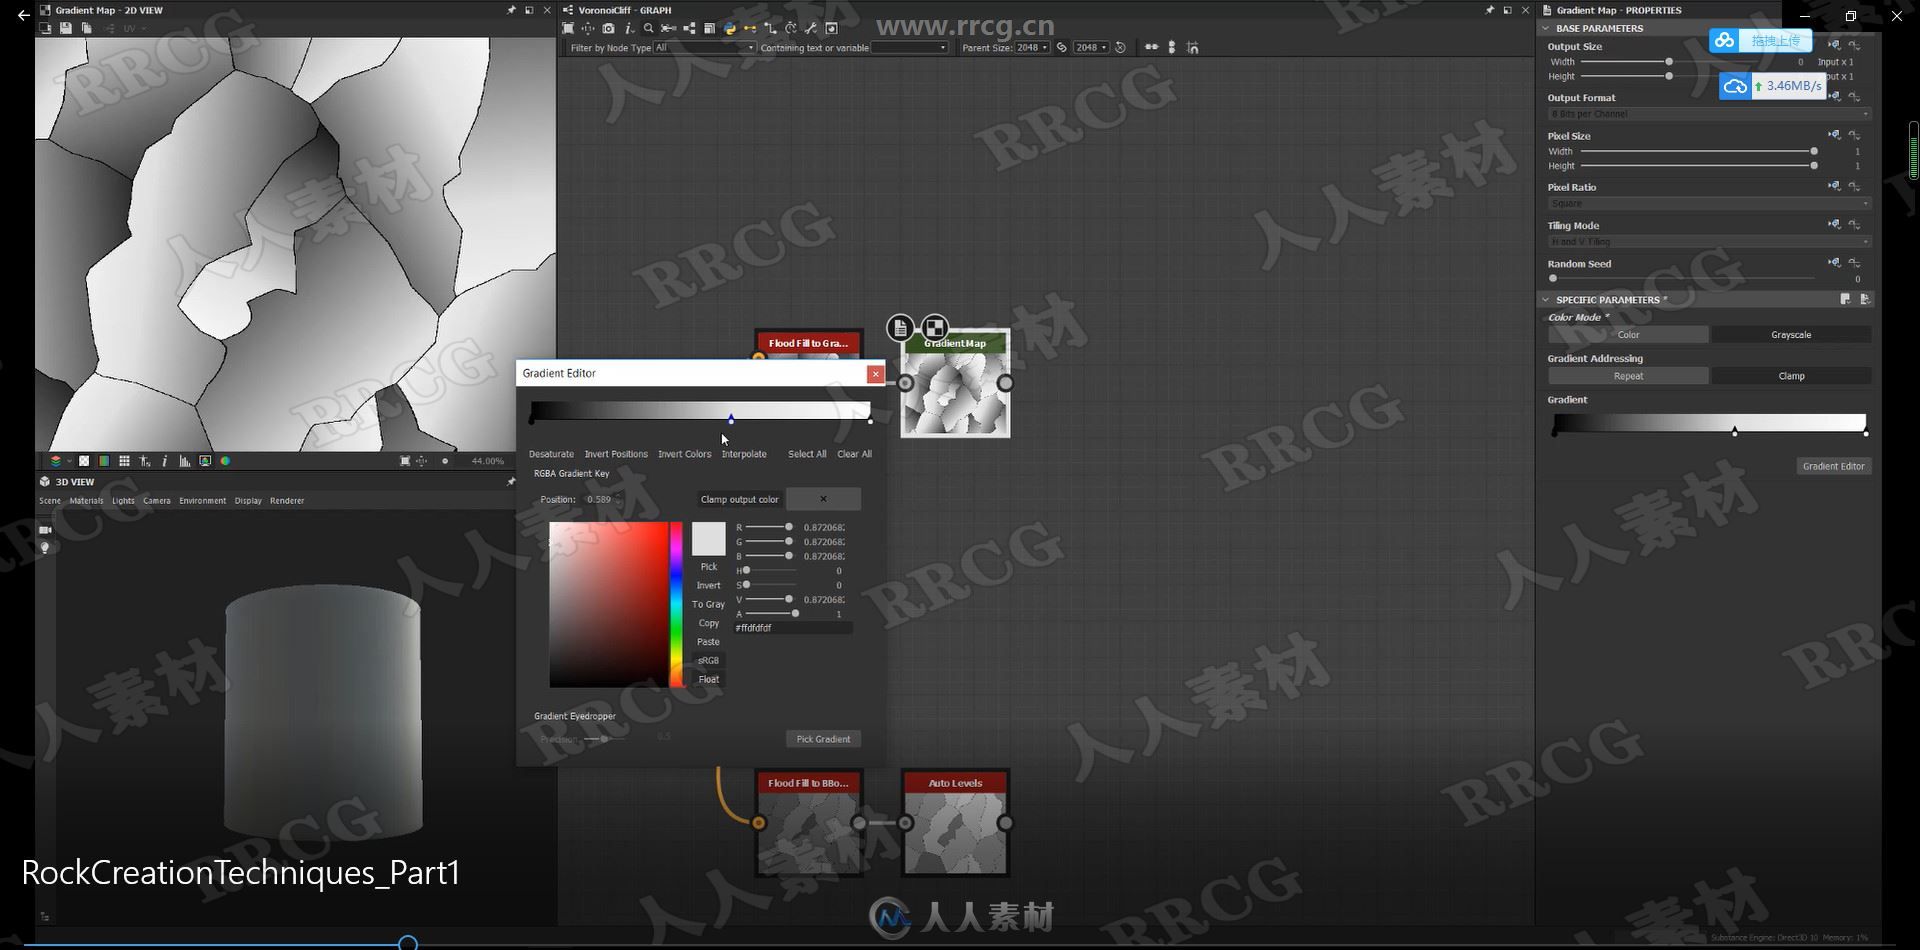This screenshot has height=950, width=1920.
Task: Toggle alpha checkerboard display in 2D view
Action: pyautogui.click(x=84, y=461)
